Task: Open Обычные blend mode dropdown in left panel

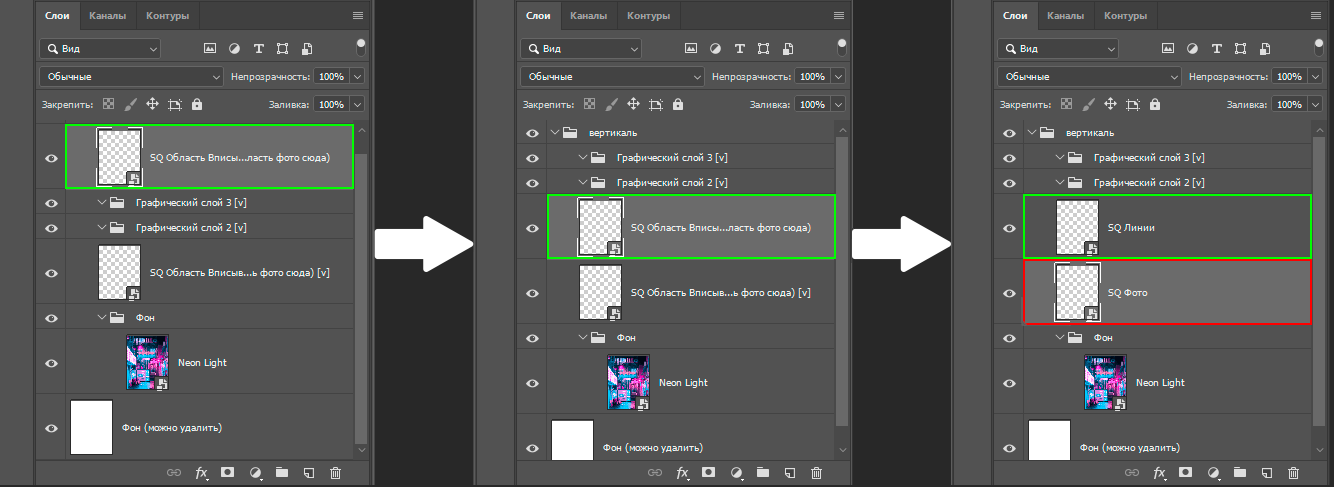Action: click(x=132, y=76)
